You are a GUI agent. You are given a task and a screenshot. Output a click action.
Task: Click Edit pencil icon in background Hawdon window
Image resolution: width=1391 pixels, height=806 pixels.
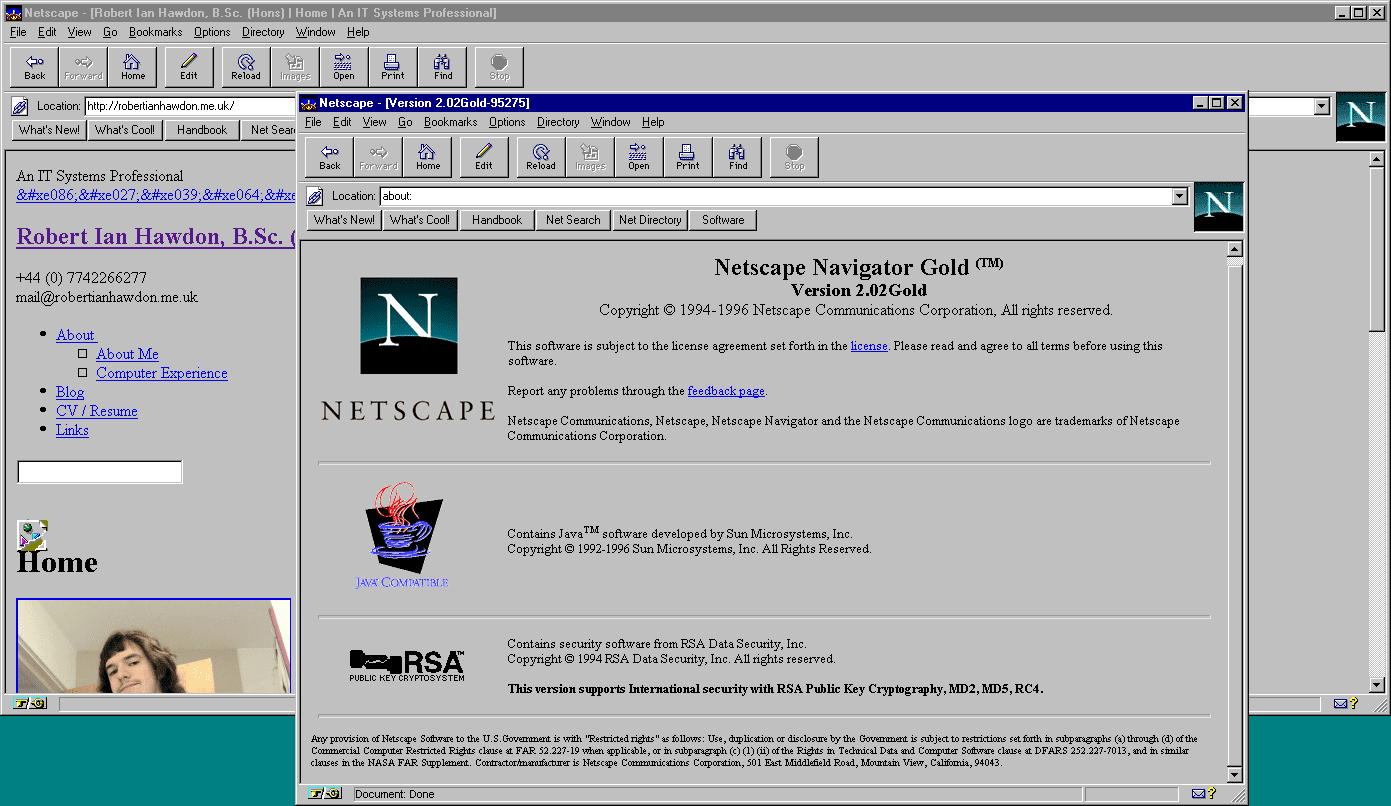189,67
